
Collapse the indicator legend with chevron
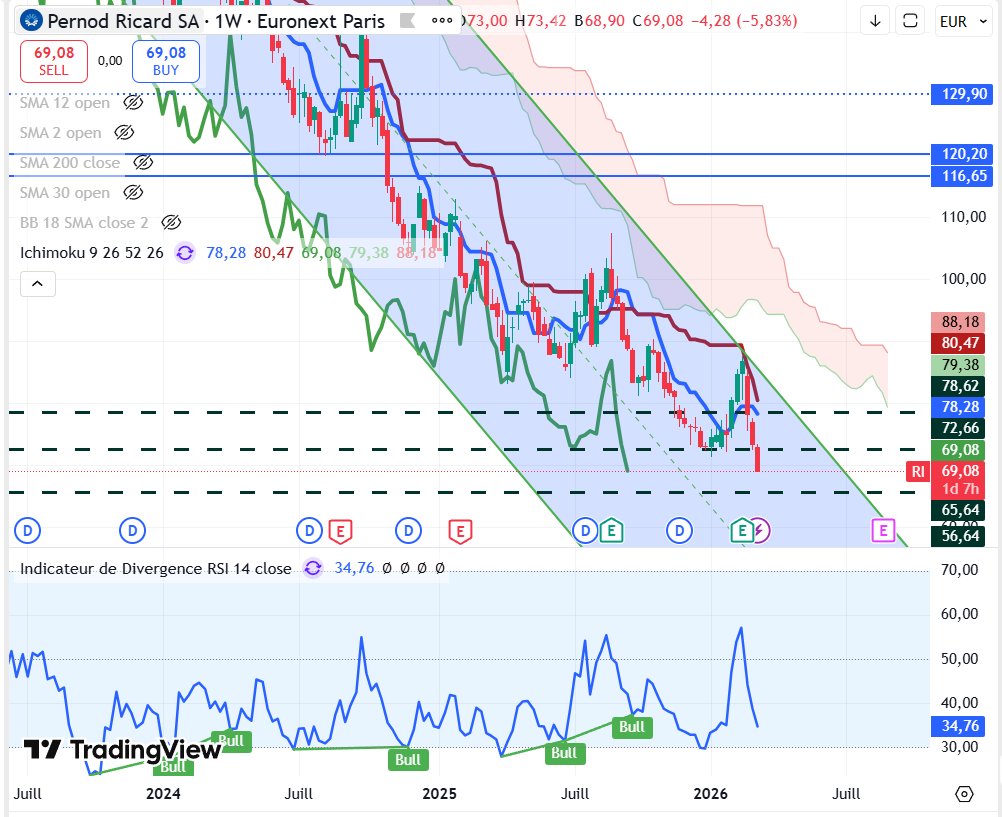click(x=37, y=284)
